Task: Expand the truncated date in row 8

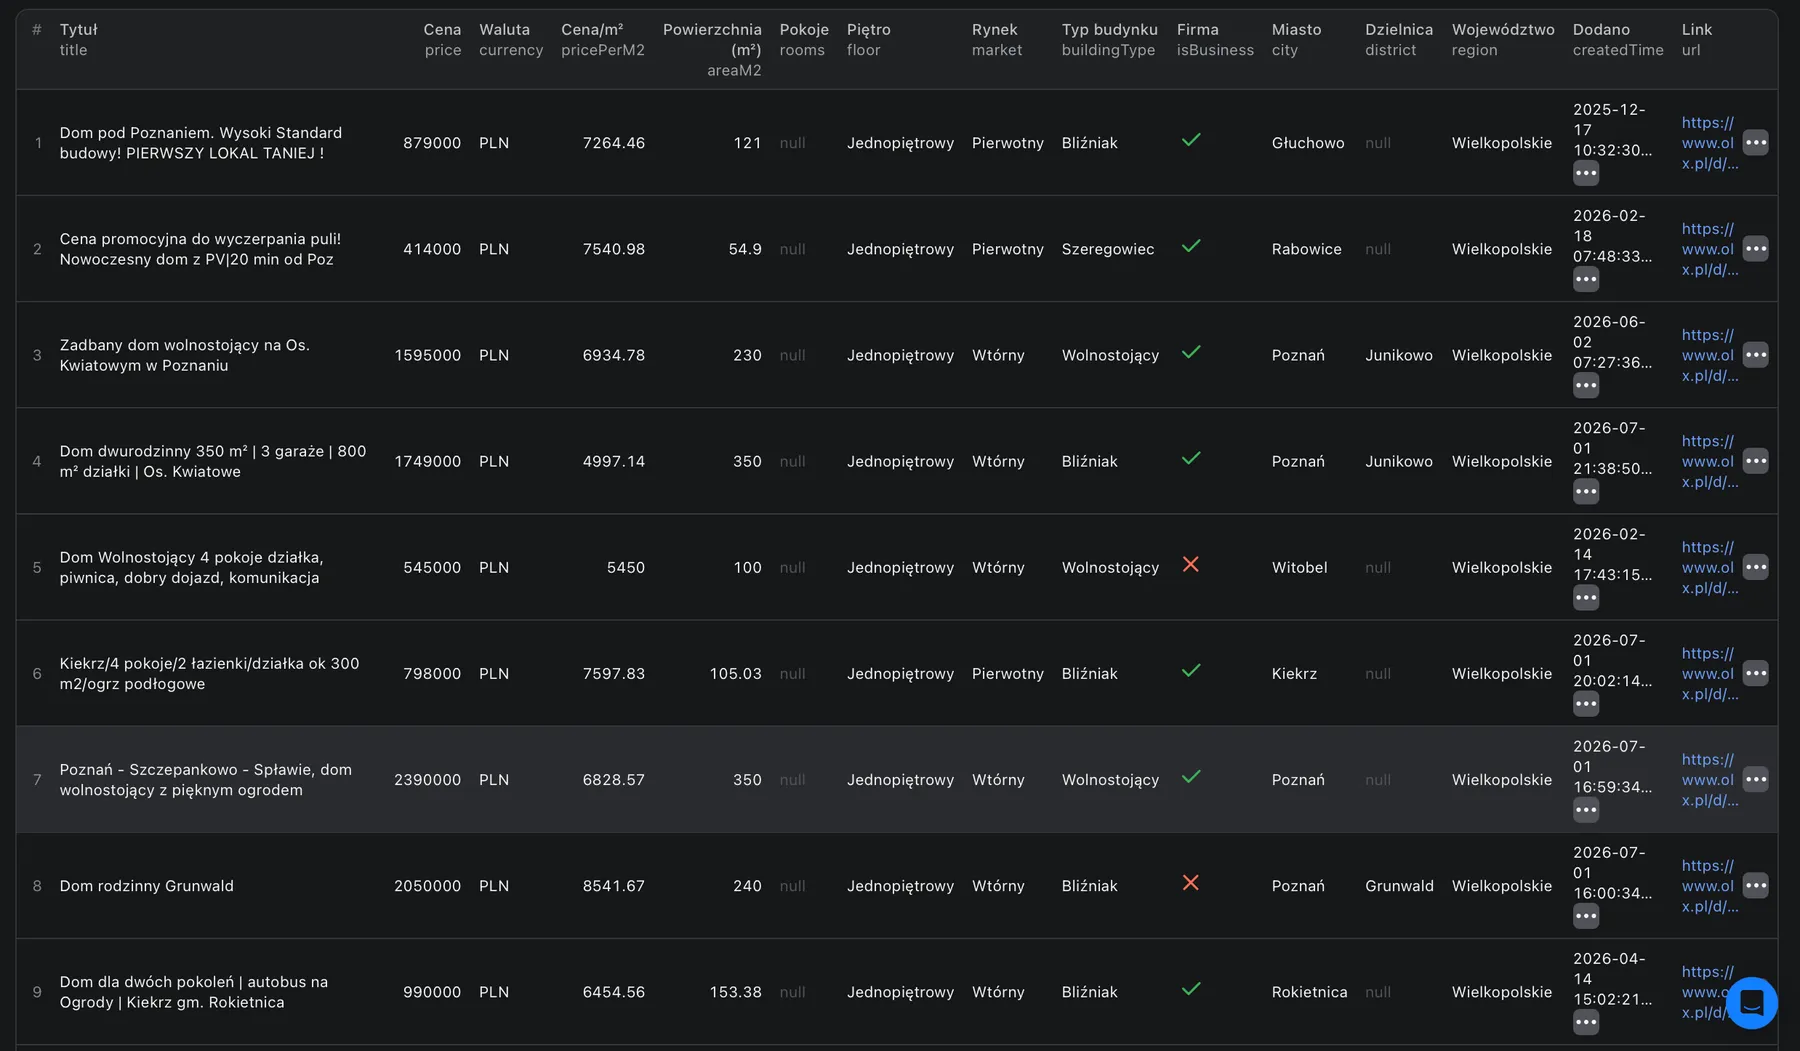Action: tap(1586, 916)
